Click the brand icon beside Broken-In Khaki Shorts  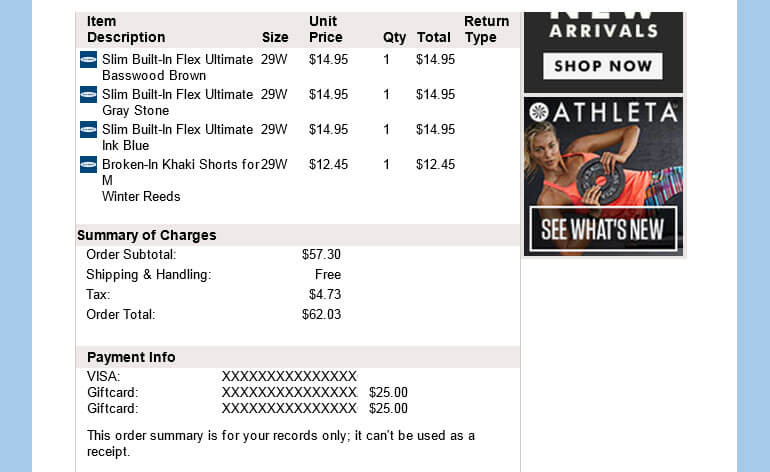click(88, 165)
